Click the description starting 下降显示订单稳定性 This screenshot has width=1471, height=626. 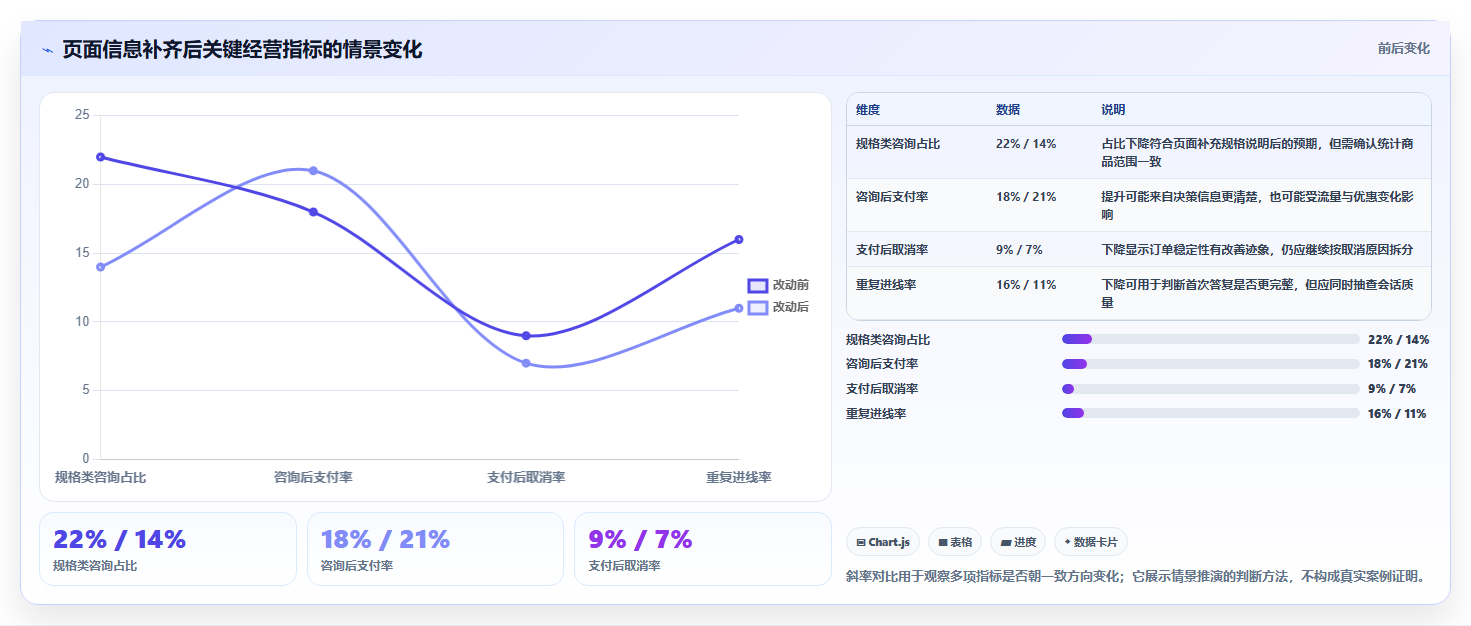[1258, 250]
